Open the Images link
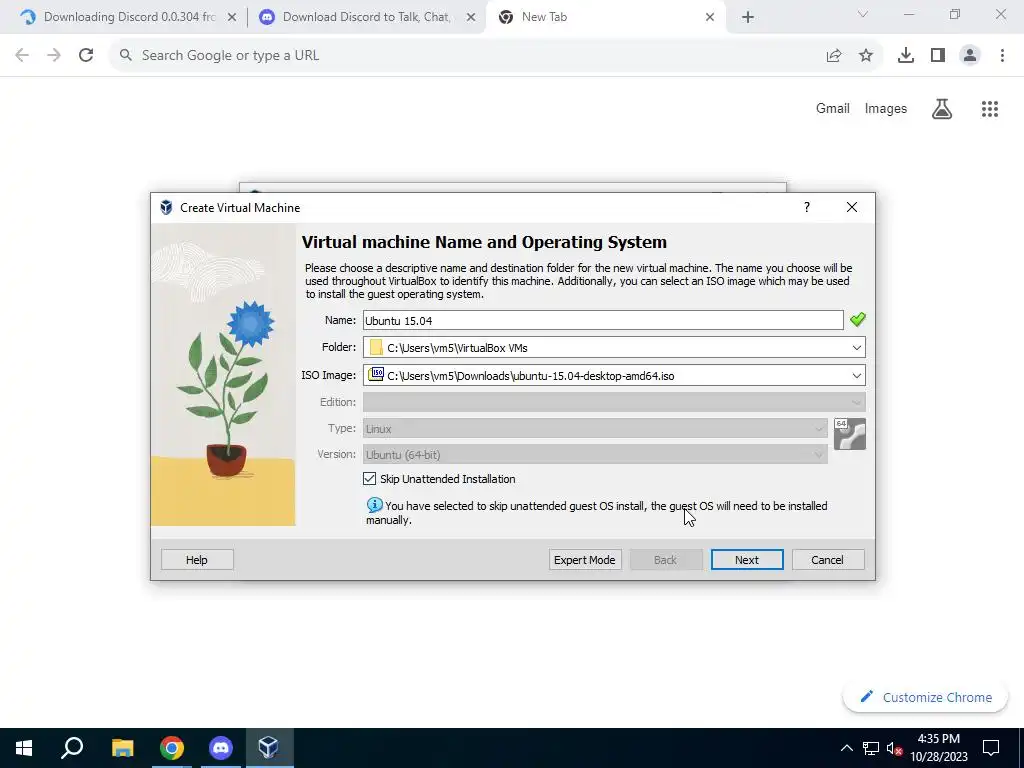Screen dimensions: 1024x768 (886, 108)
